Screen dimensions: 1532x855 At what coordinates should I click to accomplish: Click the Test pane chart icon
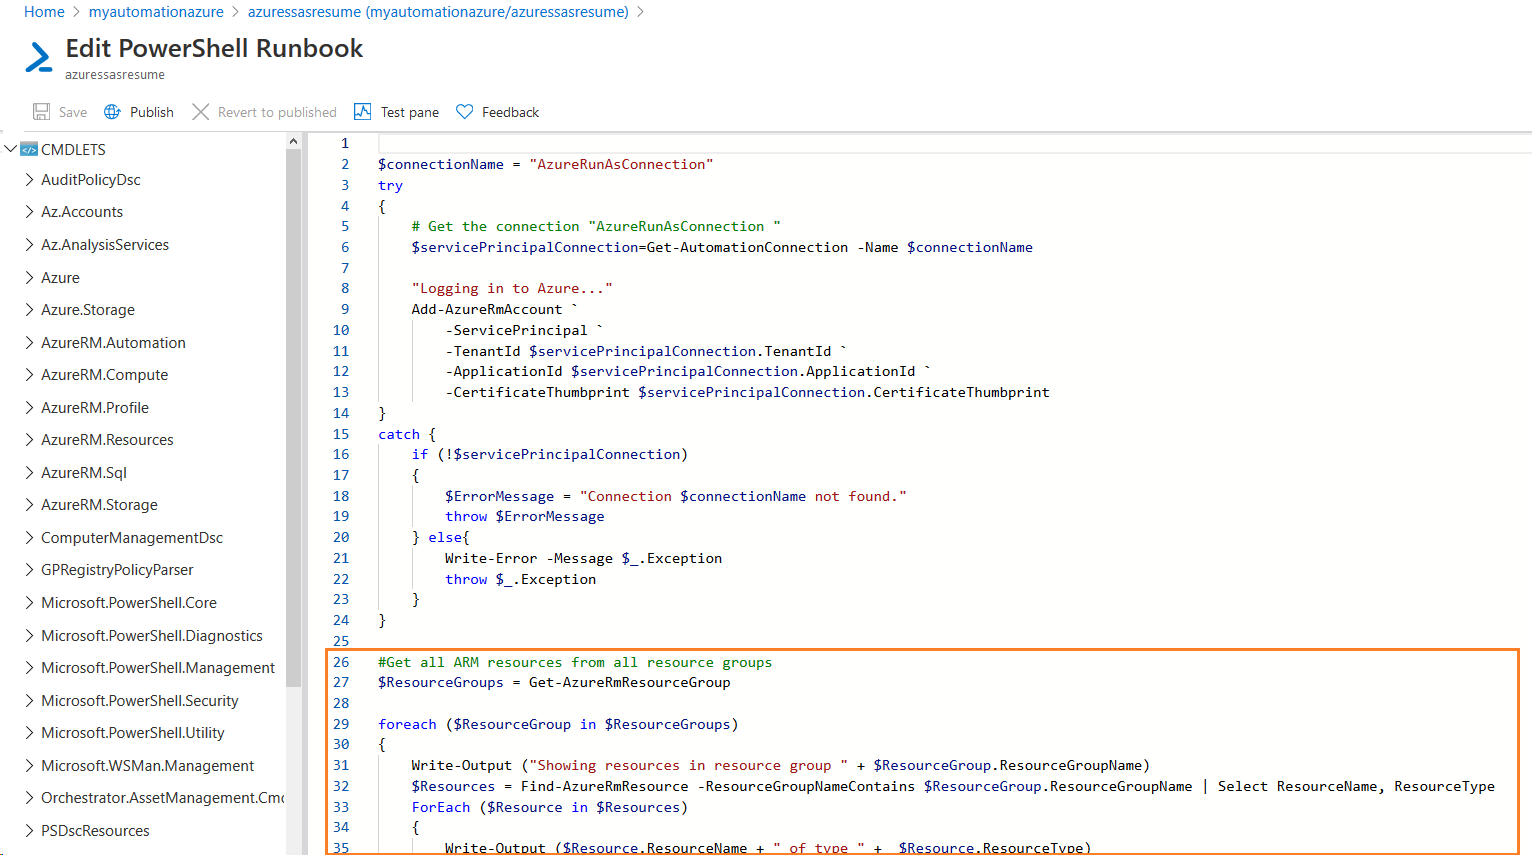tap(363, 112)
